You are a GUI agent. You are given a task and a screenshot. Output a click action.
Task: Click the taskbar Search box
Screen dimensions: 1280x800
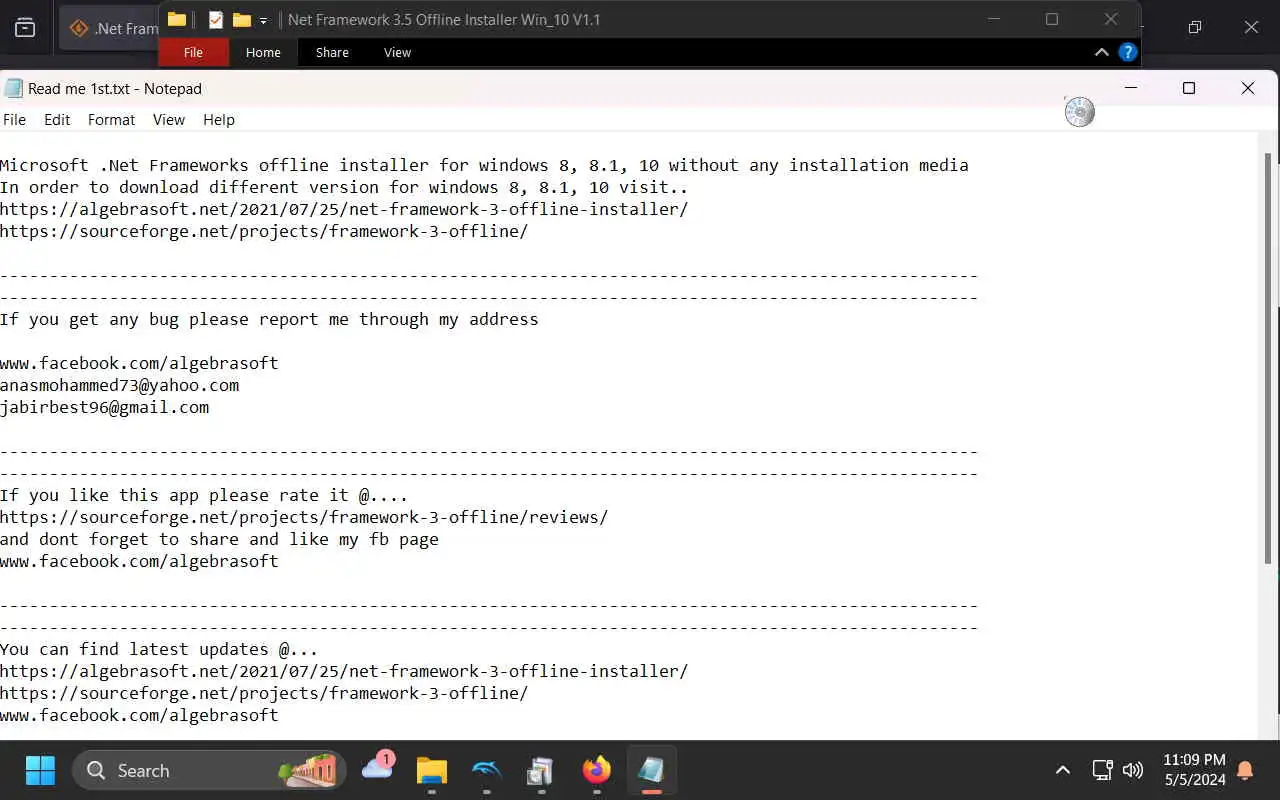[x=209, y=770]
